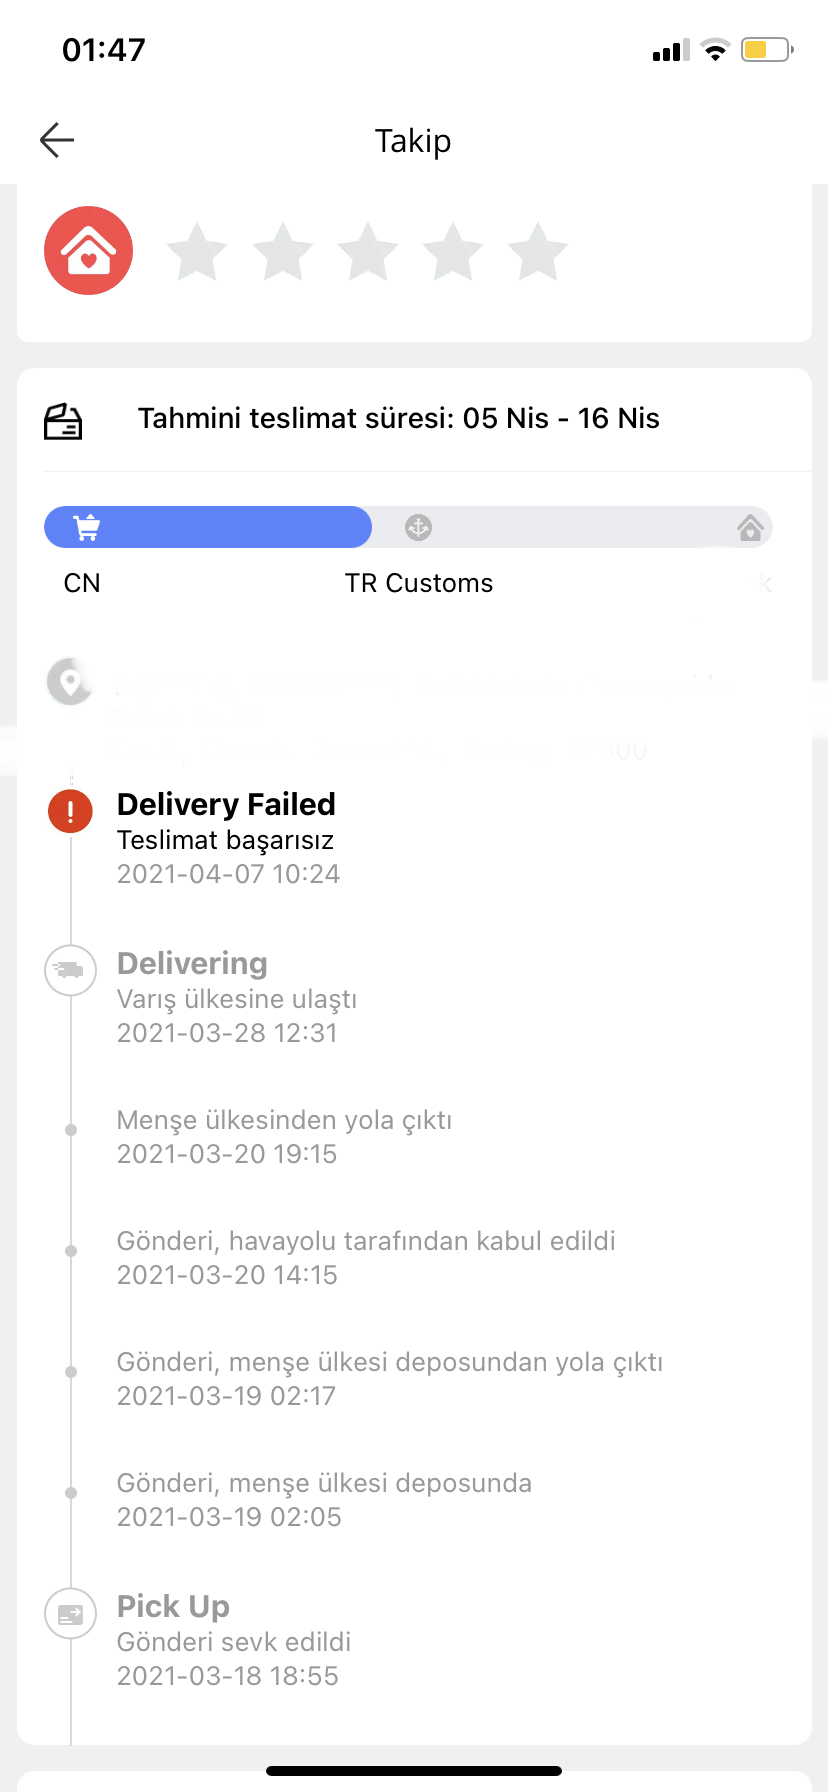828x1792 pixels.
Task: Tap the customs anchor icon
Action: coord(418,527)
